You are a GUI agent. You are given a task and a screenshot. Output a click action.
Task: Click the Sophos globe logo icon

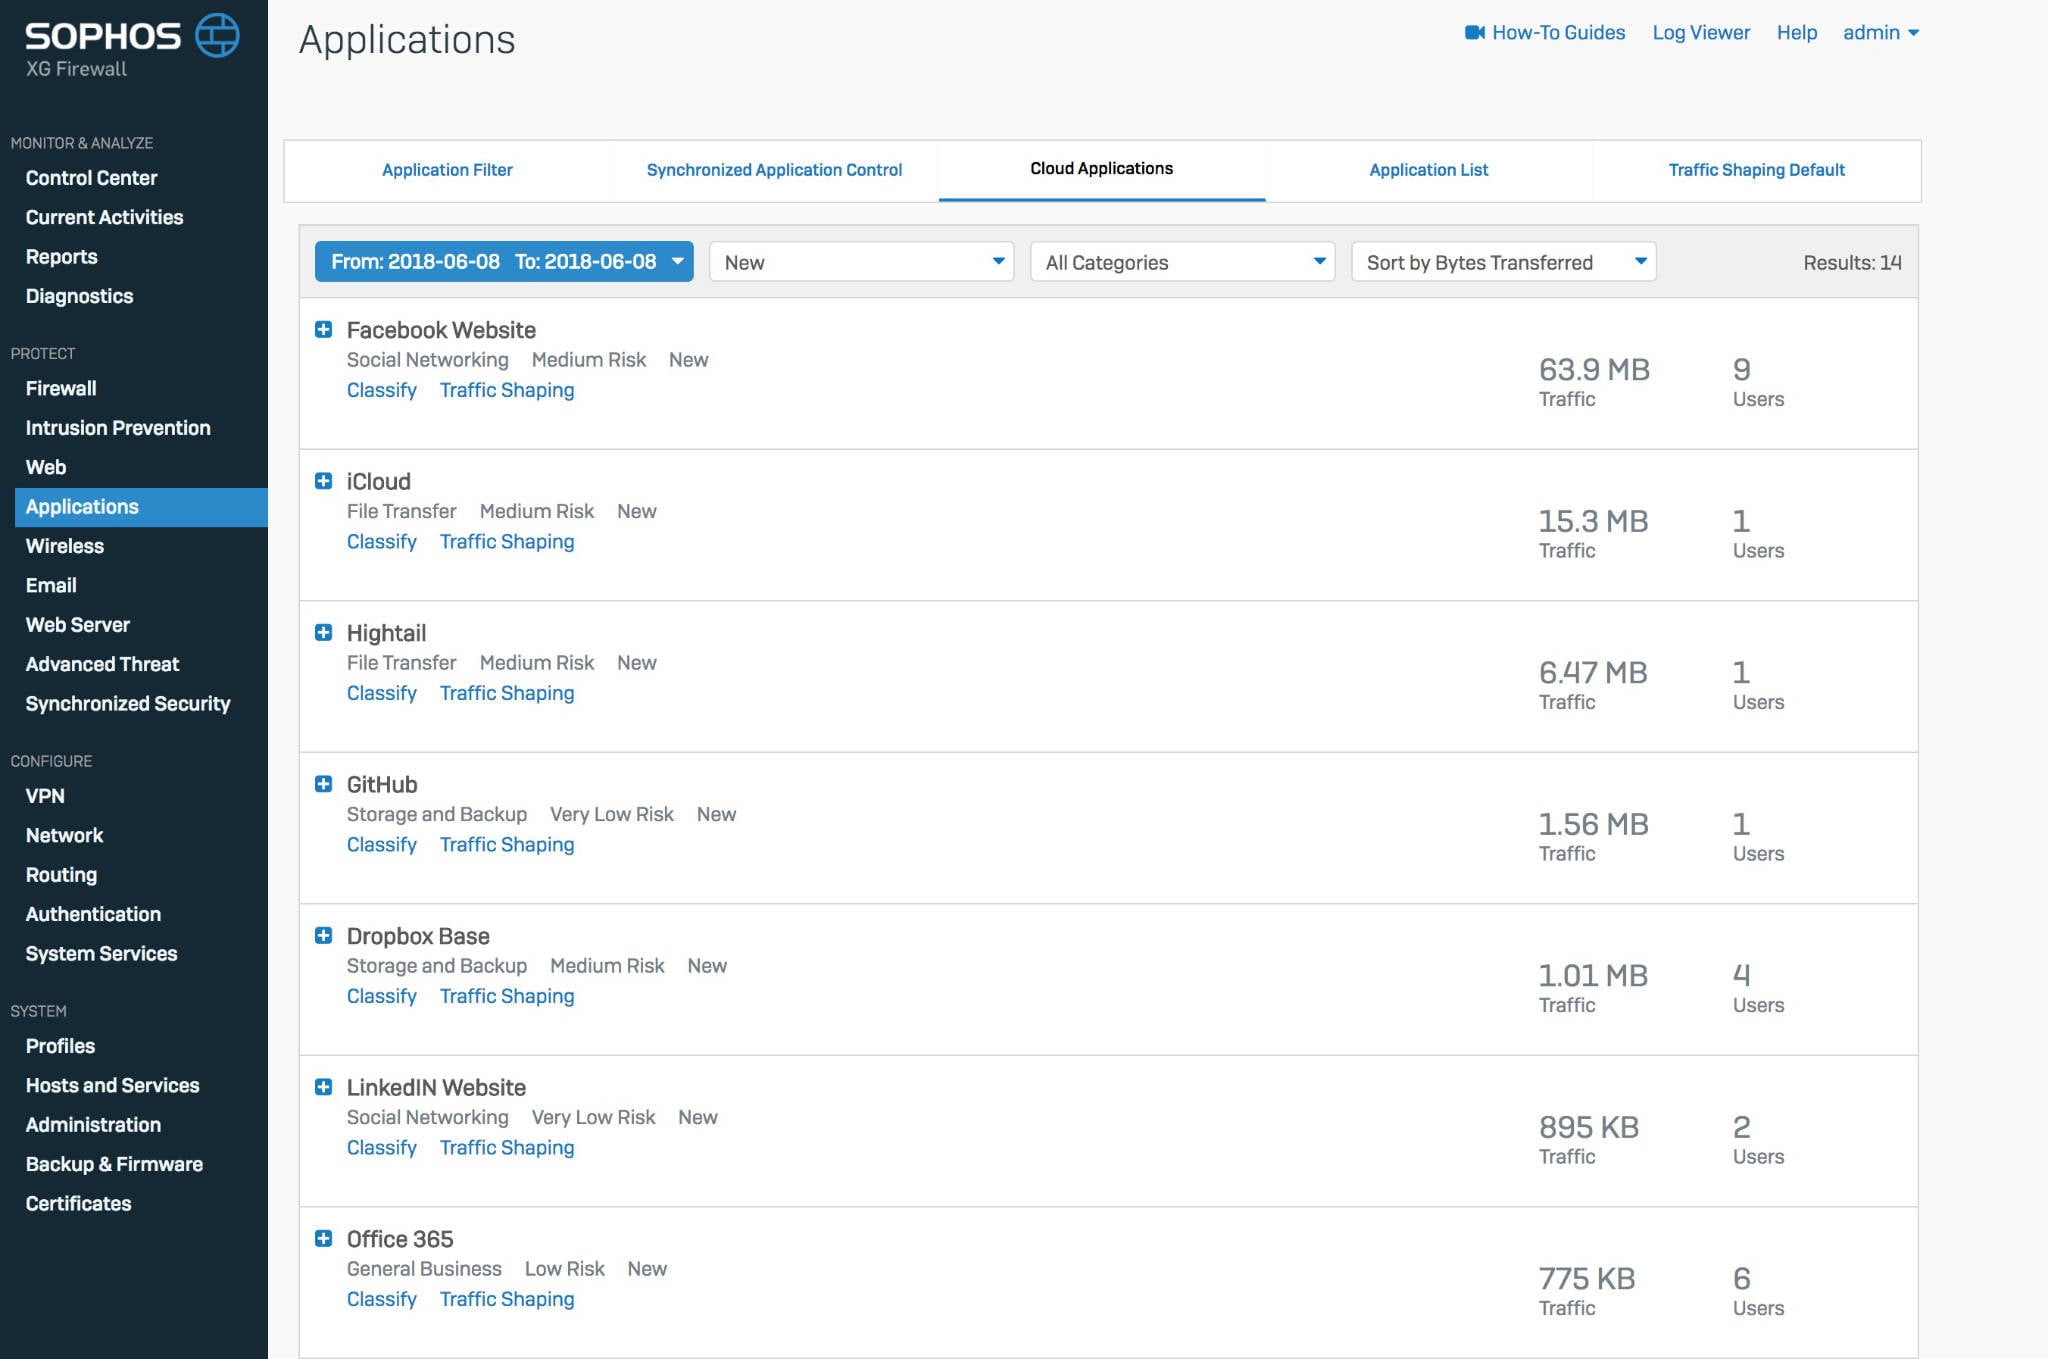click(217, 35)
